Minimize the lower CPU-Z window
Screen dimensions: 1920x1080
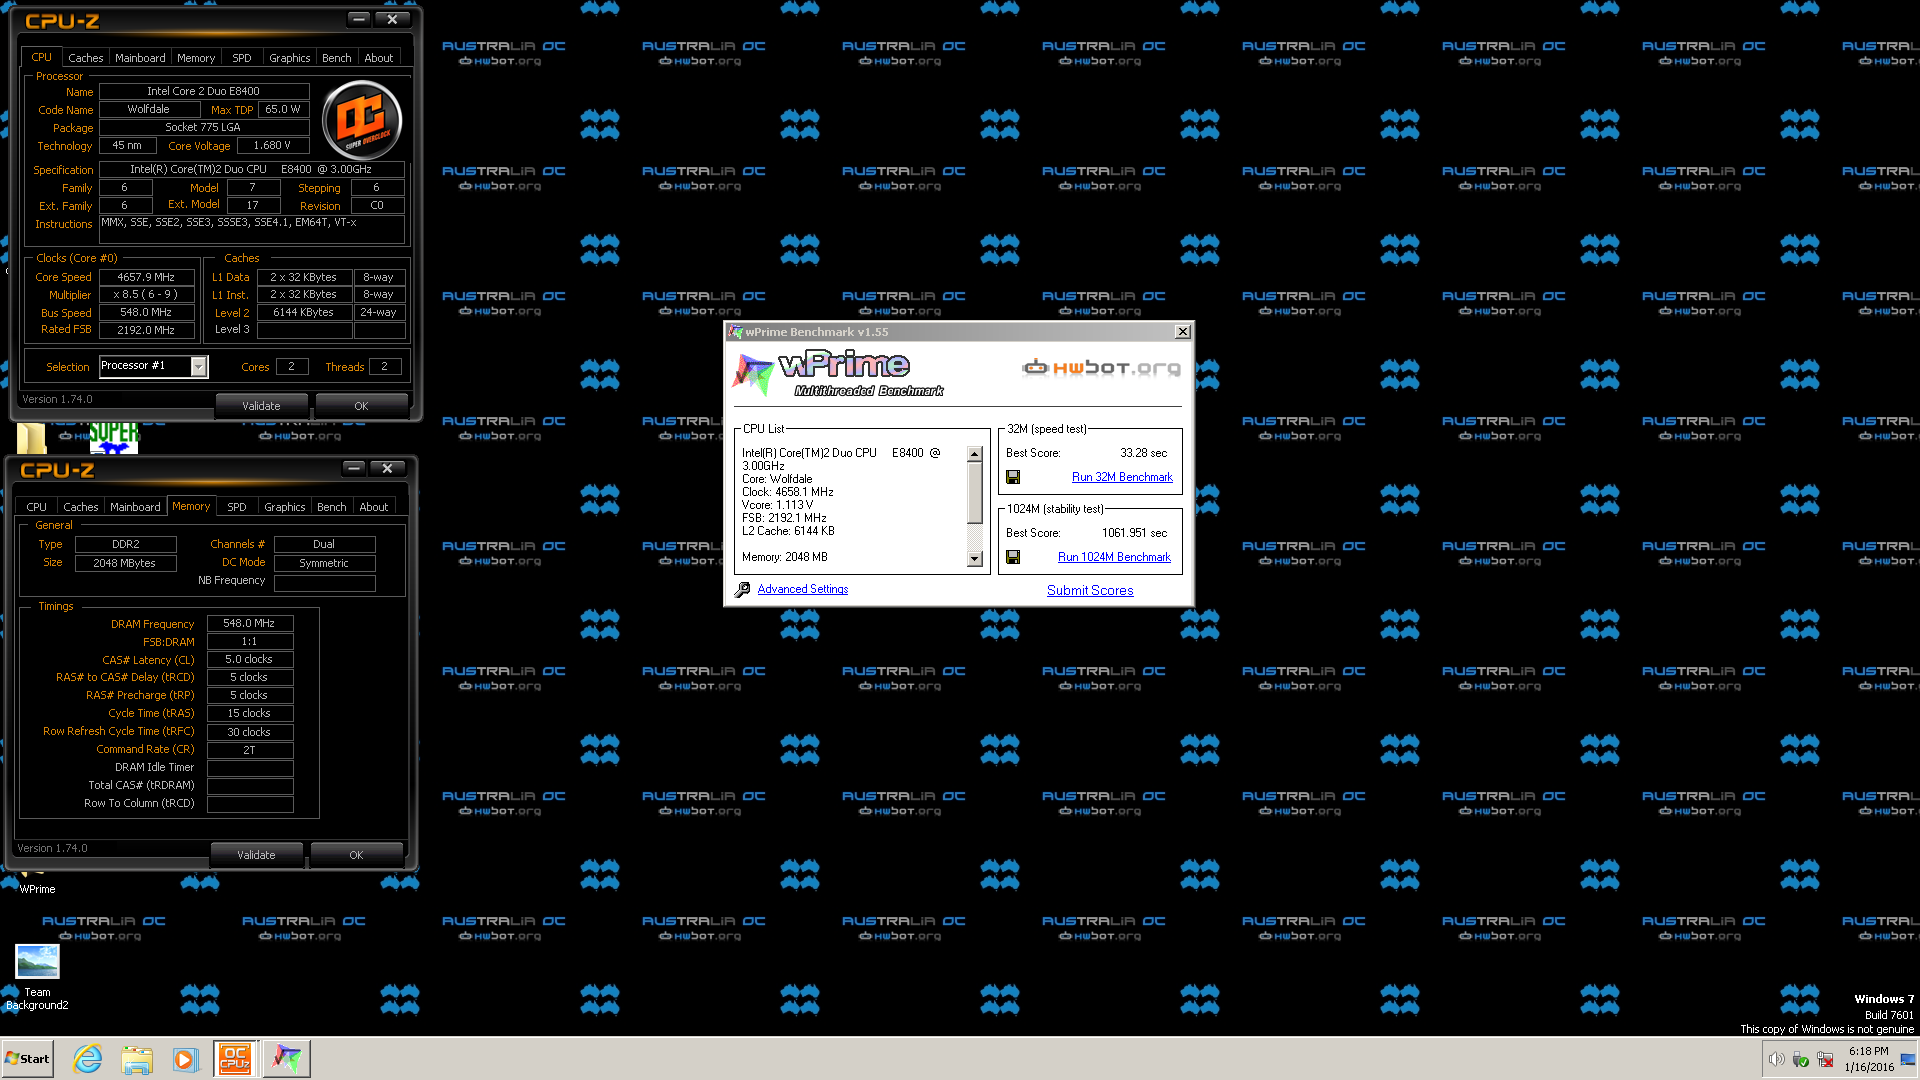coord(354,468)
